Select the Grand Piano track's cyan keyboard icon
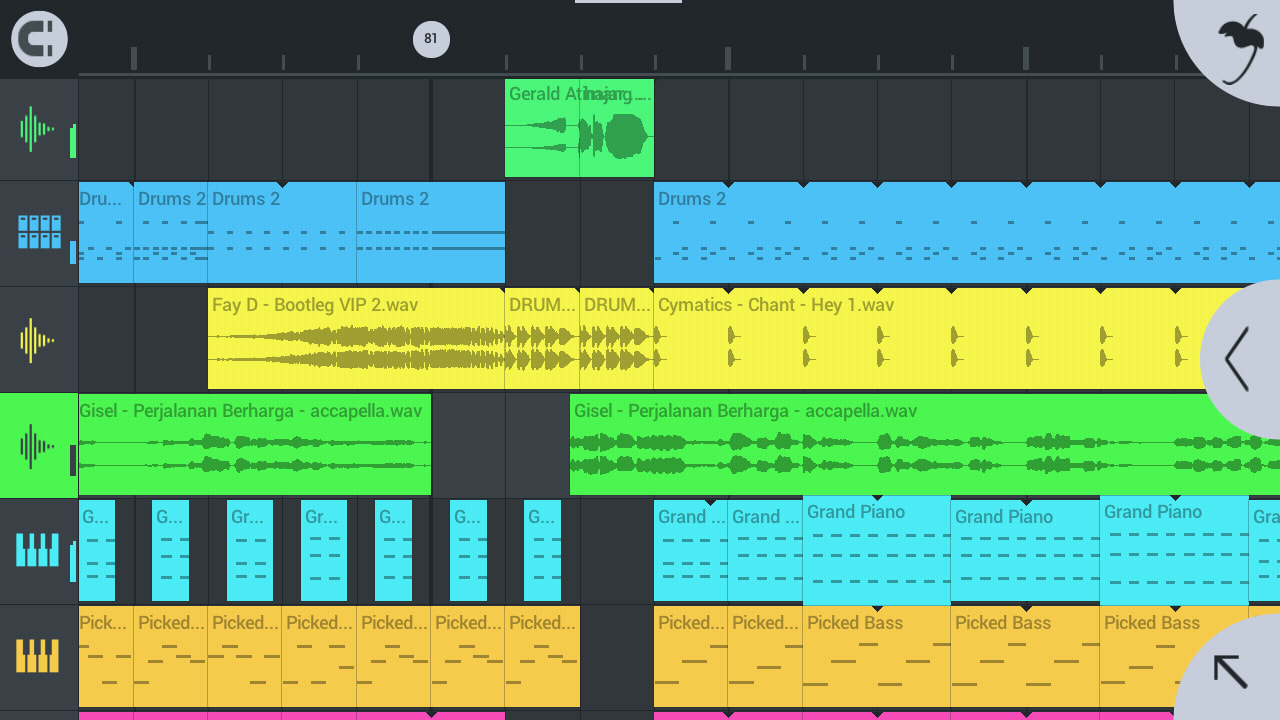 [38, 551]
